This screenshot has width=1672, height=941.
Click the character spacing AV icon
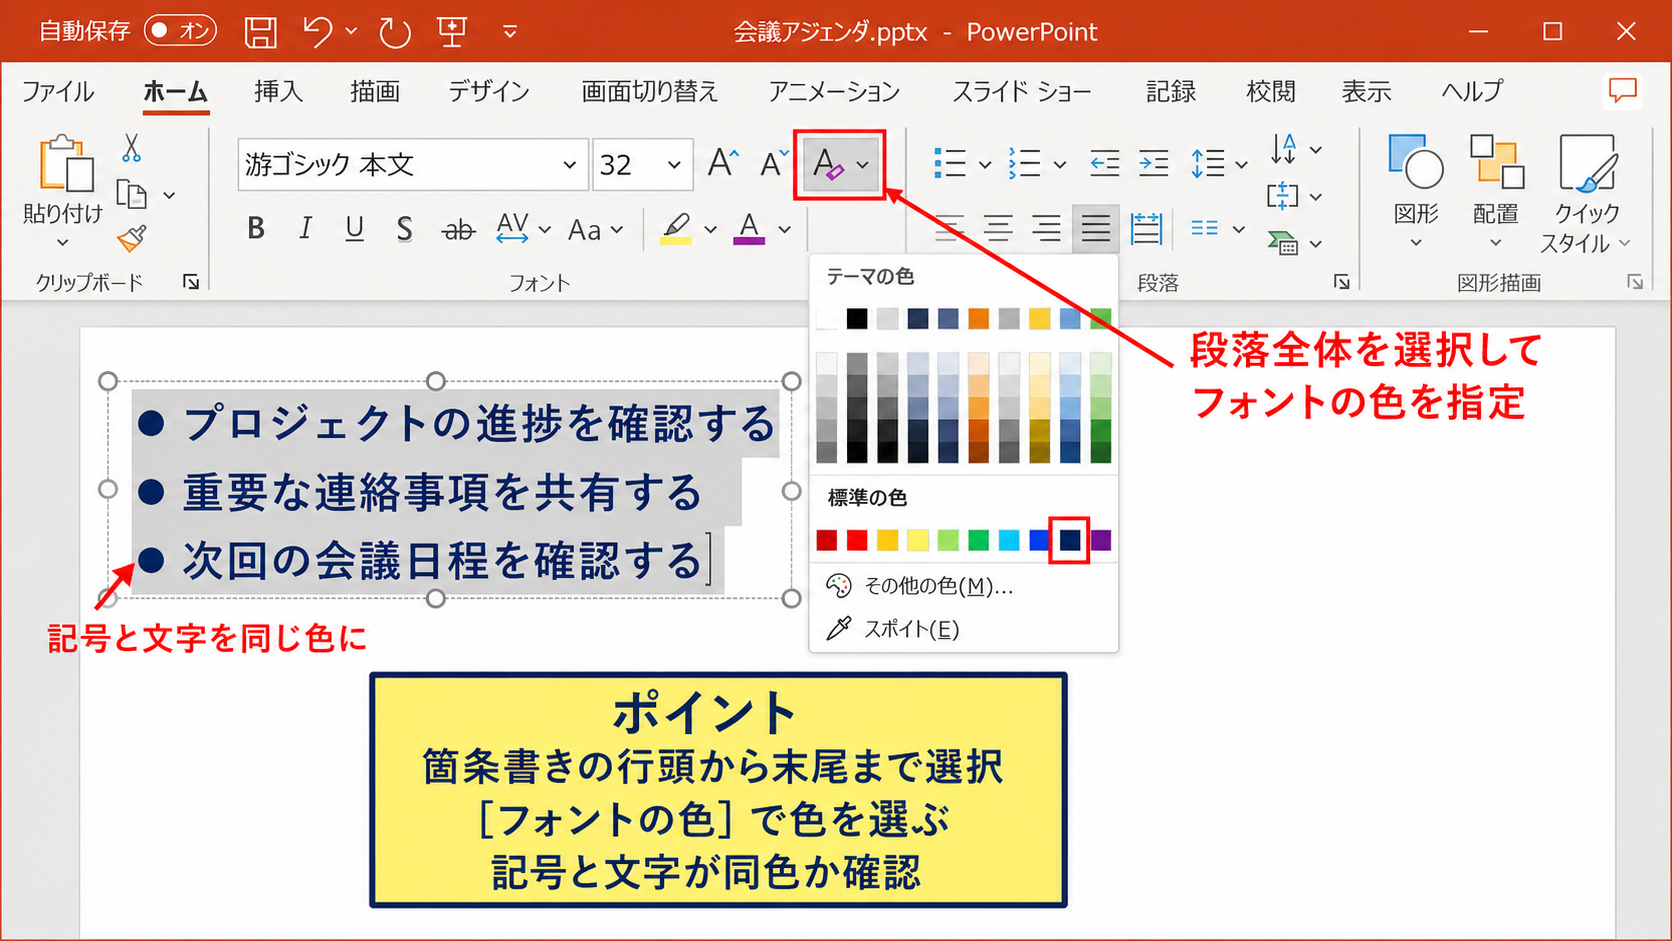click(x=512, y=229)
